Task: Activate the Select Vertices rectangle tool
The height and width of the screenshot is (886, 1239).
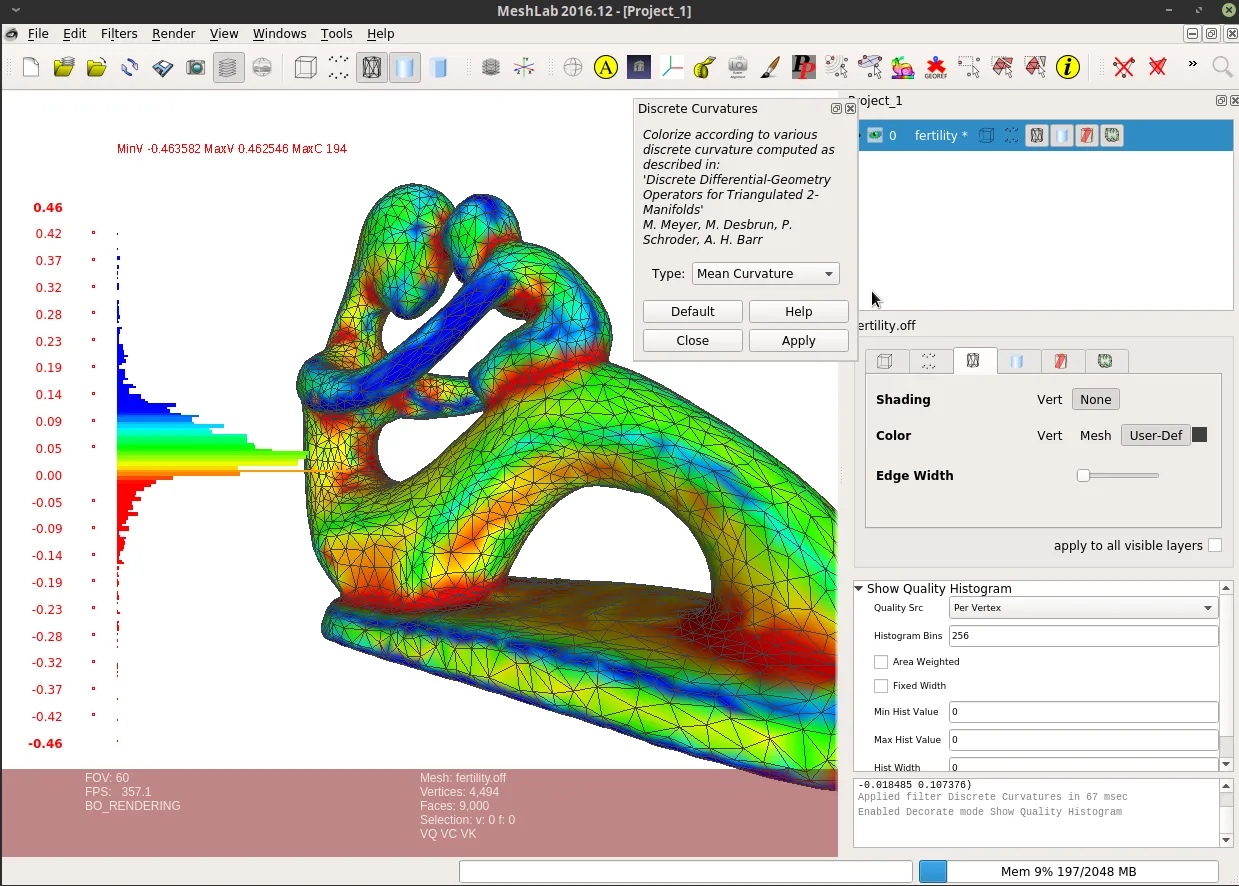Action: [969, 67]
